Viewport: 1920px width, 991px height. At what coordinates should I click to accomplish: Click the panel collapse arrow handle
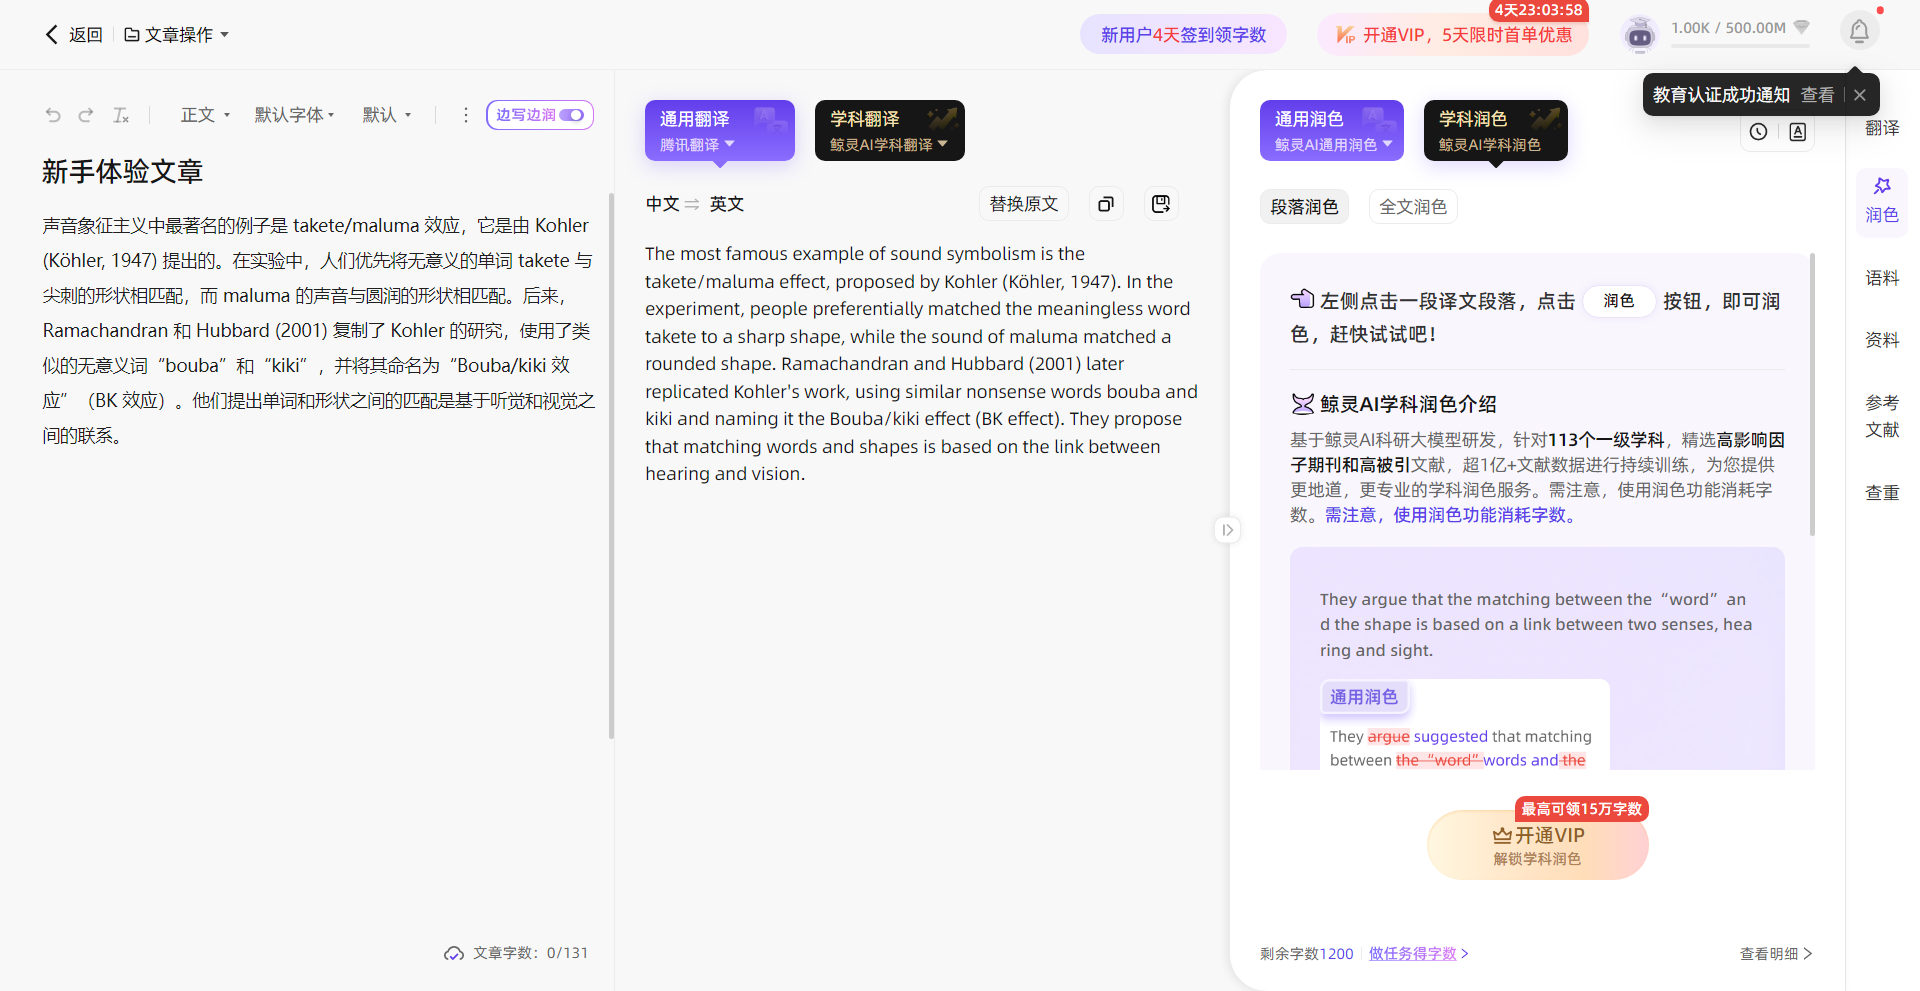point(1227,530)
